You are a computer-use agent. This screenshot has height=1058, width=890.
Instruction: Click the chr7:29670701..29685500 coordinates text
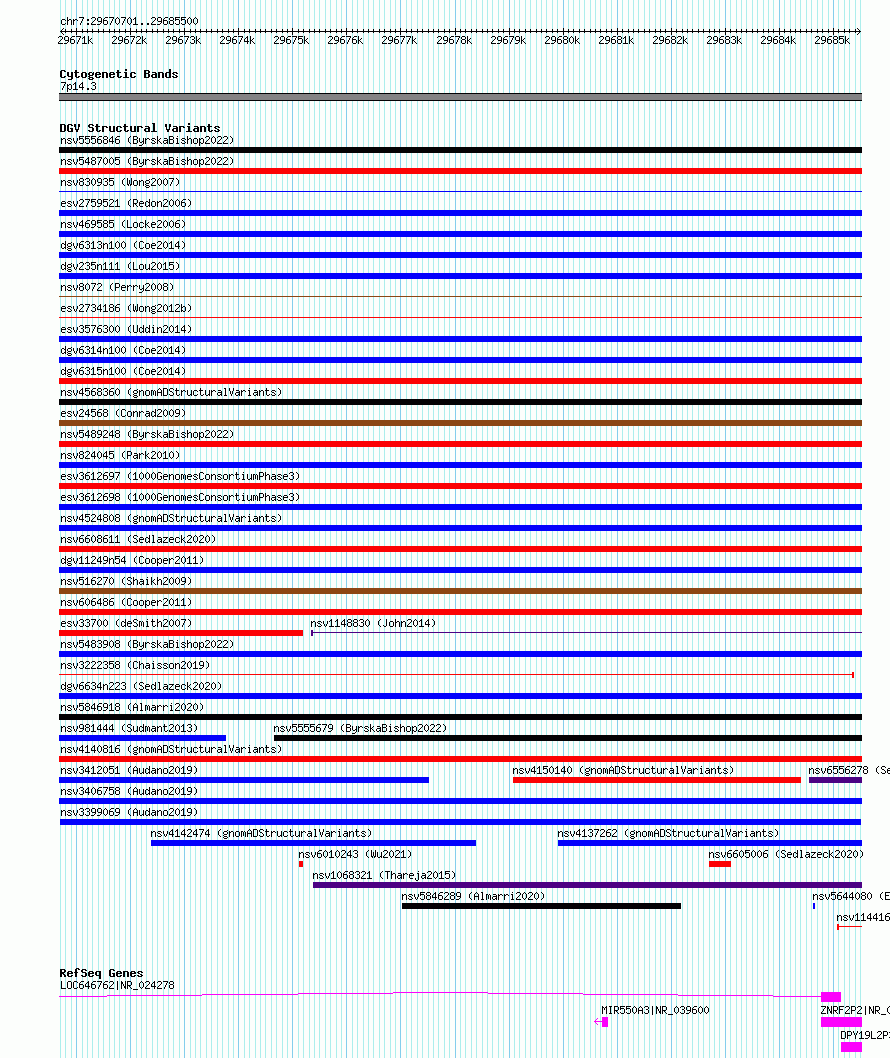pyautogui.click(x=130, y=21)
